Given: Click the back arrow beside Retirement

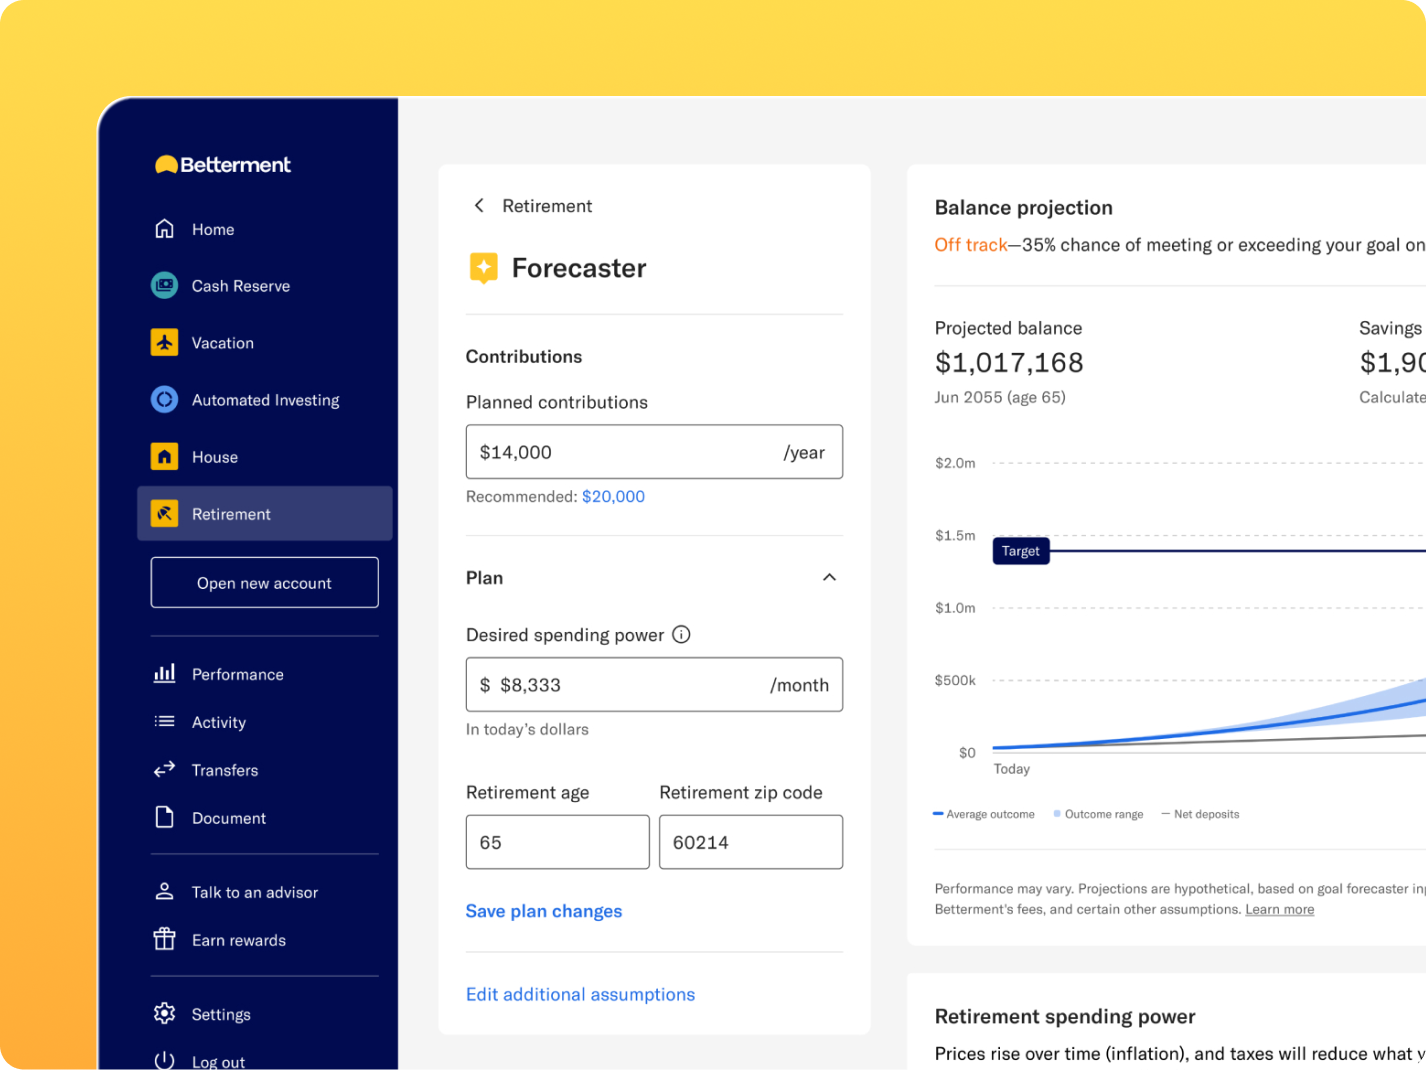Looking at the screenshot, I should (x=479, y=206).
